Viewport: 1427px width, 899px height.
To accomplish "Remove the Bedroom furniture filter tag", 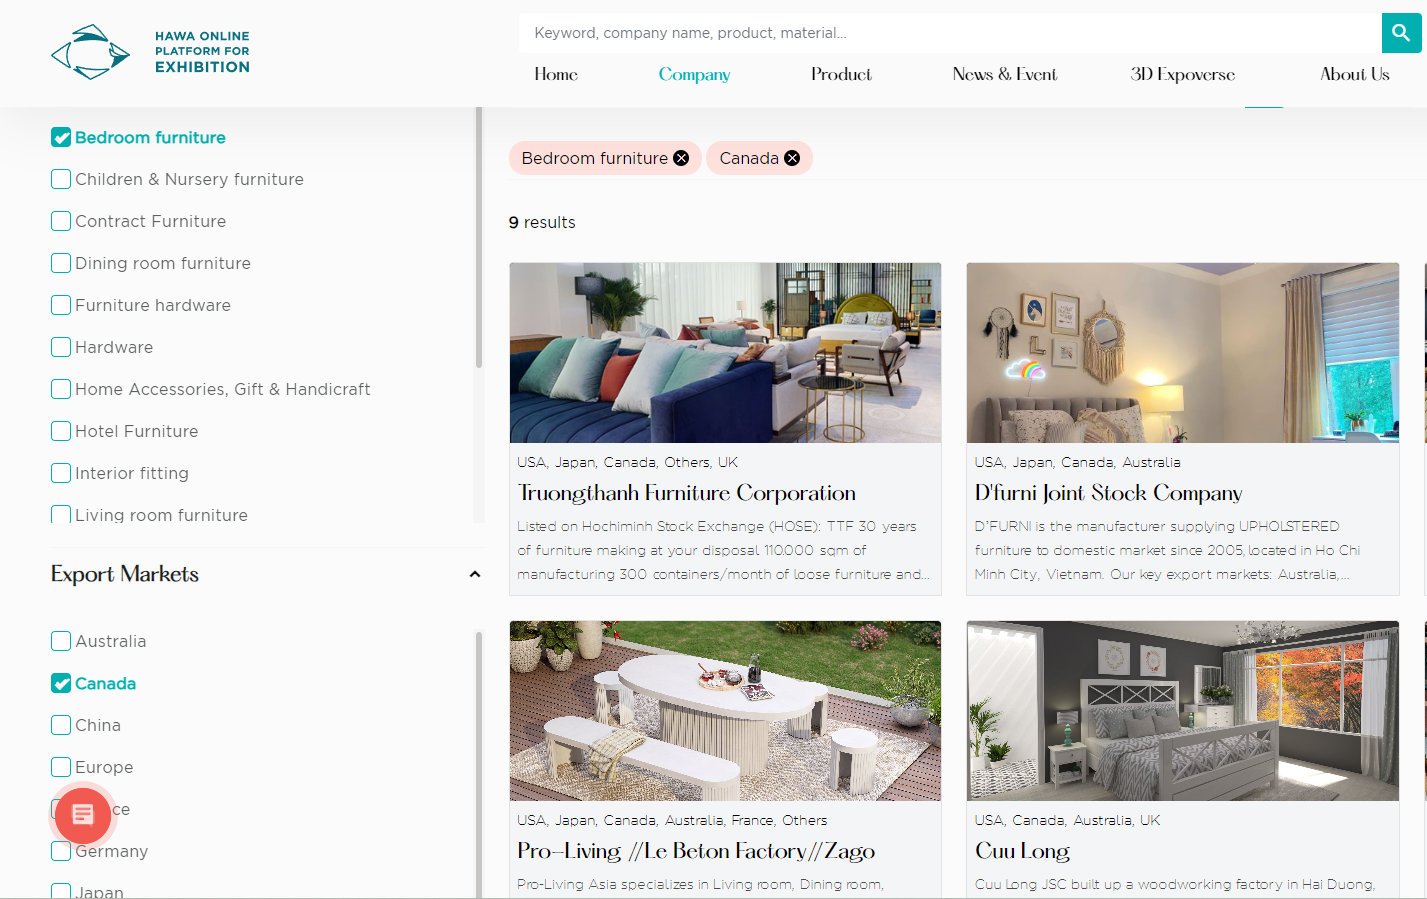I will tap(681, 158).
